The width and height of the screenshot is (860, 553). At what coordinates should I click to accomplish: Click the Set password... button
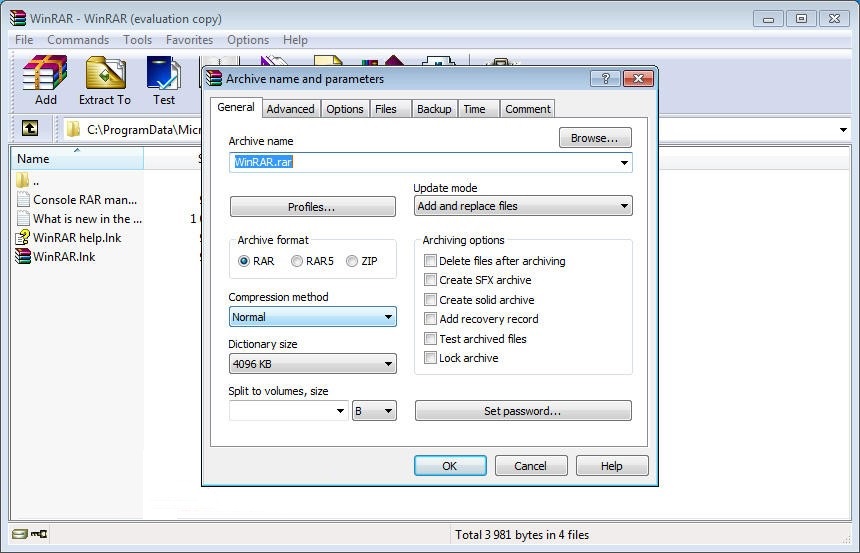coord(523,411)
